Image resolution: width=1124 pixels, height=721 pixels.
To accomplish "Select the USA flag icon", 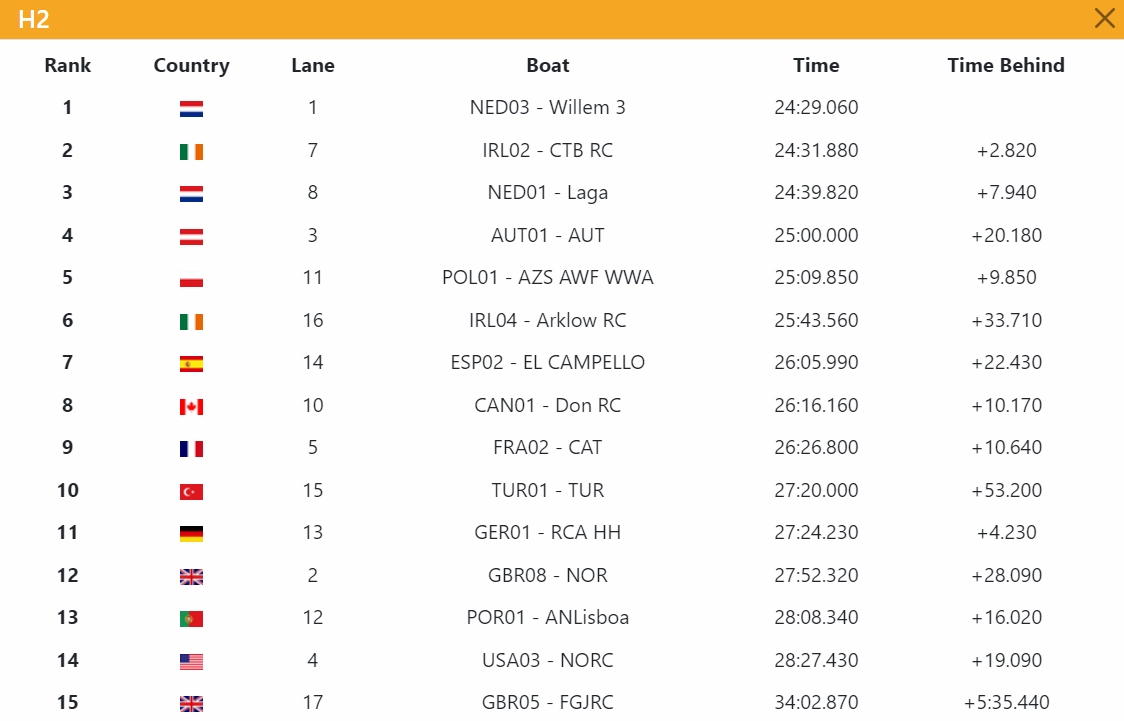I will point(191,662).
